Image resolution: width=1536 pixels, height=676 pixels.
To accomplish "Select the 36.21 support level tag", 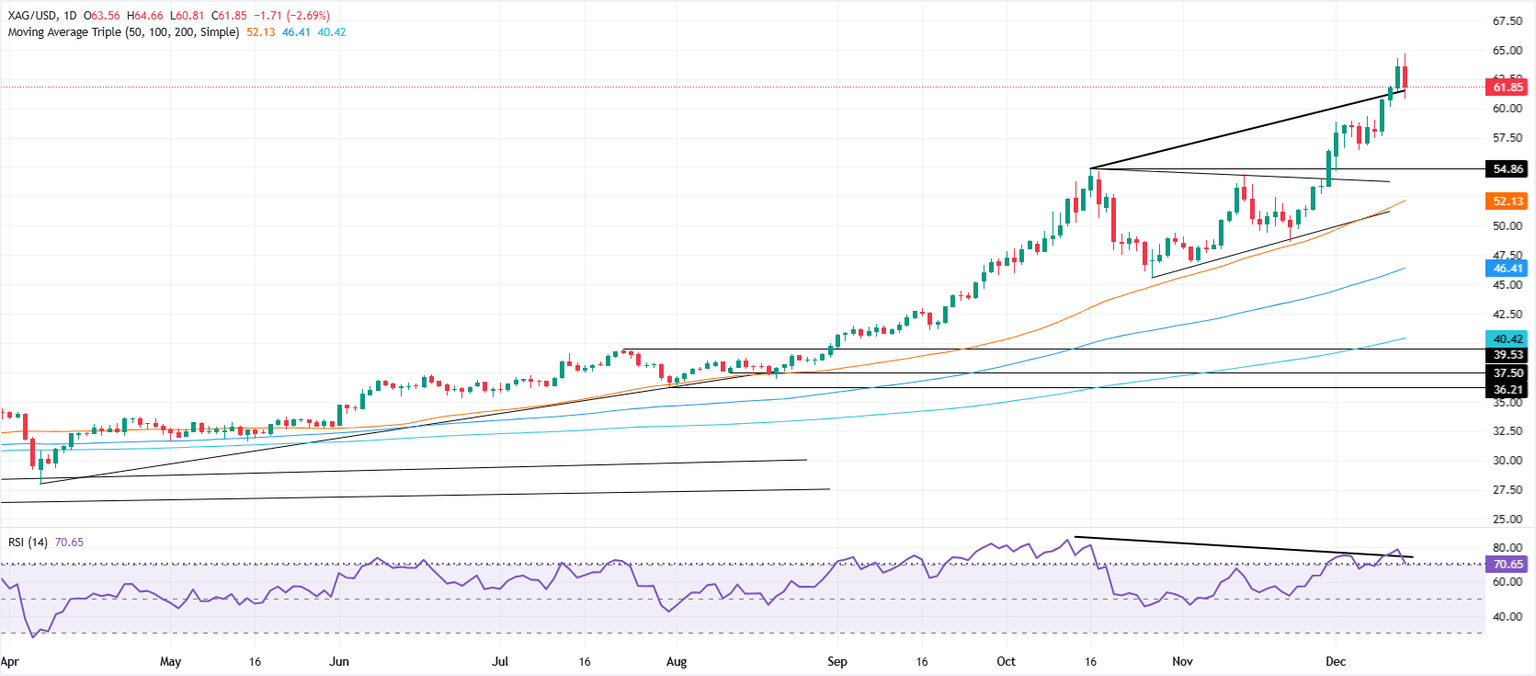I will click(1506, 388).
